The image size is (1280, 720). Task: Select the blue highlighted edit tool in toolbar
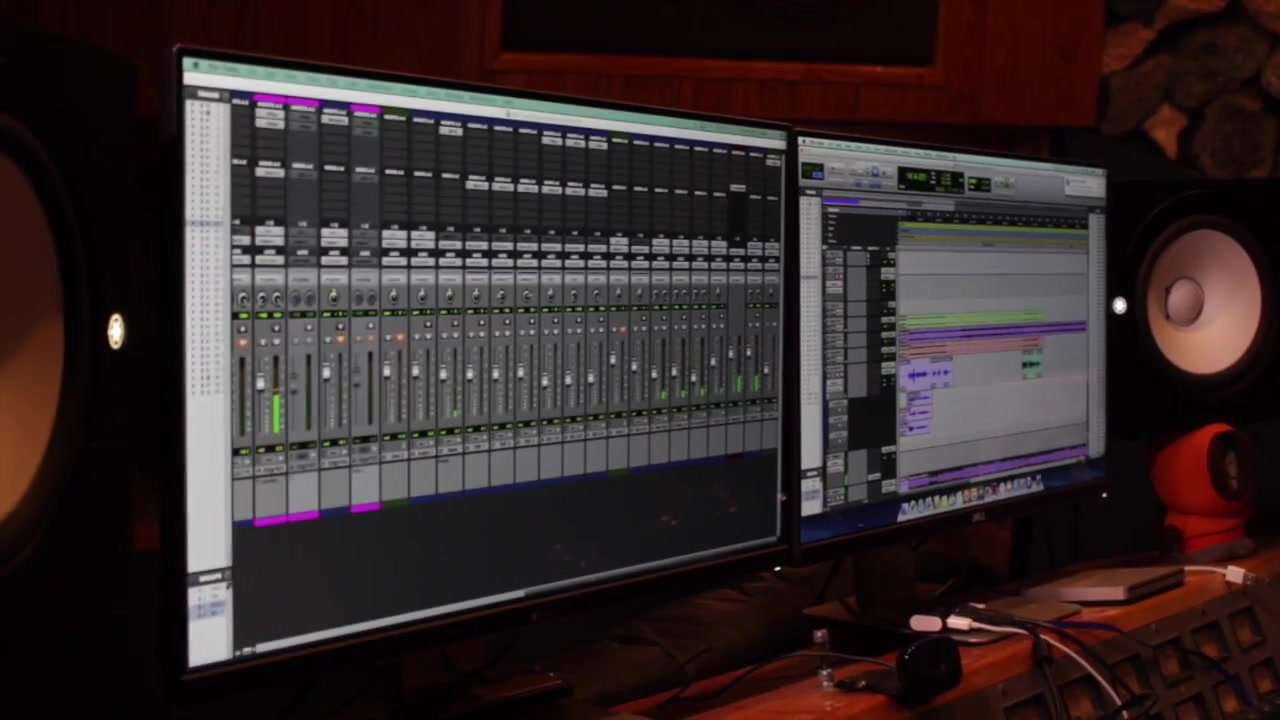tap(875, 172)
